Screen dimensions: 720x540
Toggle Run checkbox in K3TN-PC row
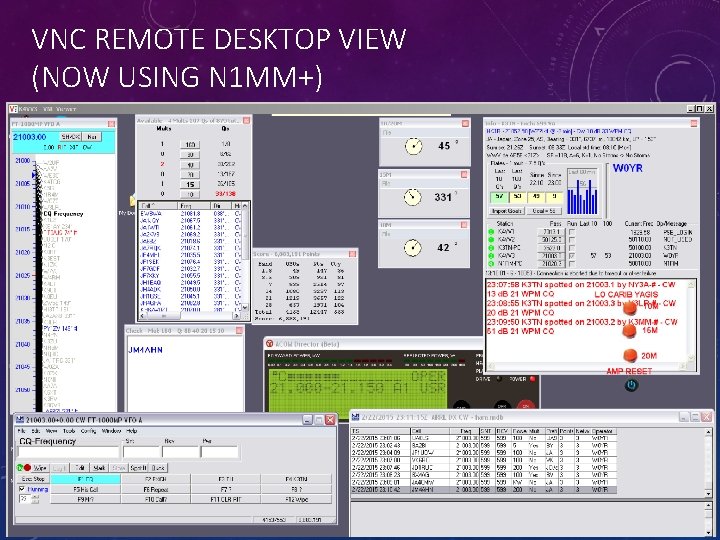point(572,248)
